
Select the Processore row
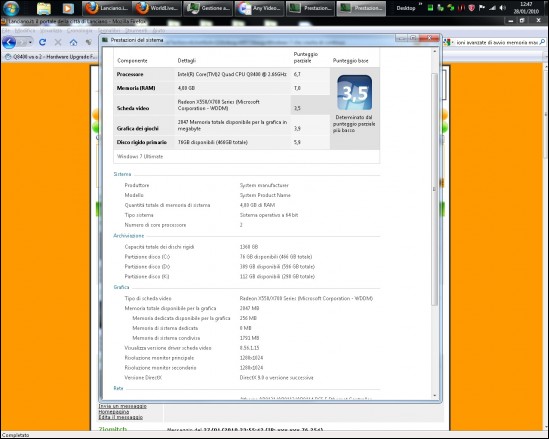coord(222,74)
